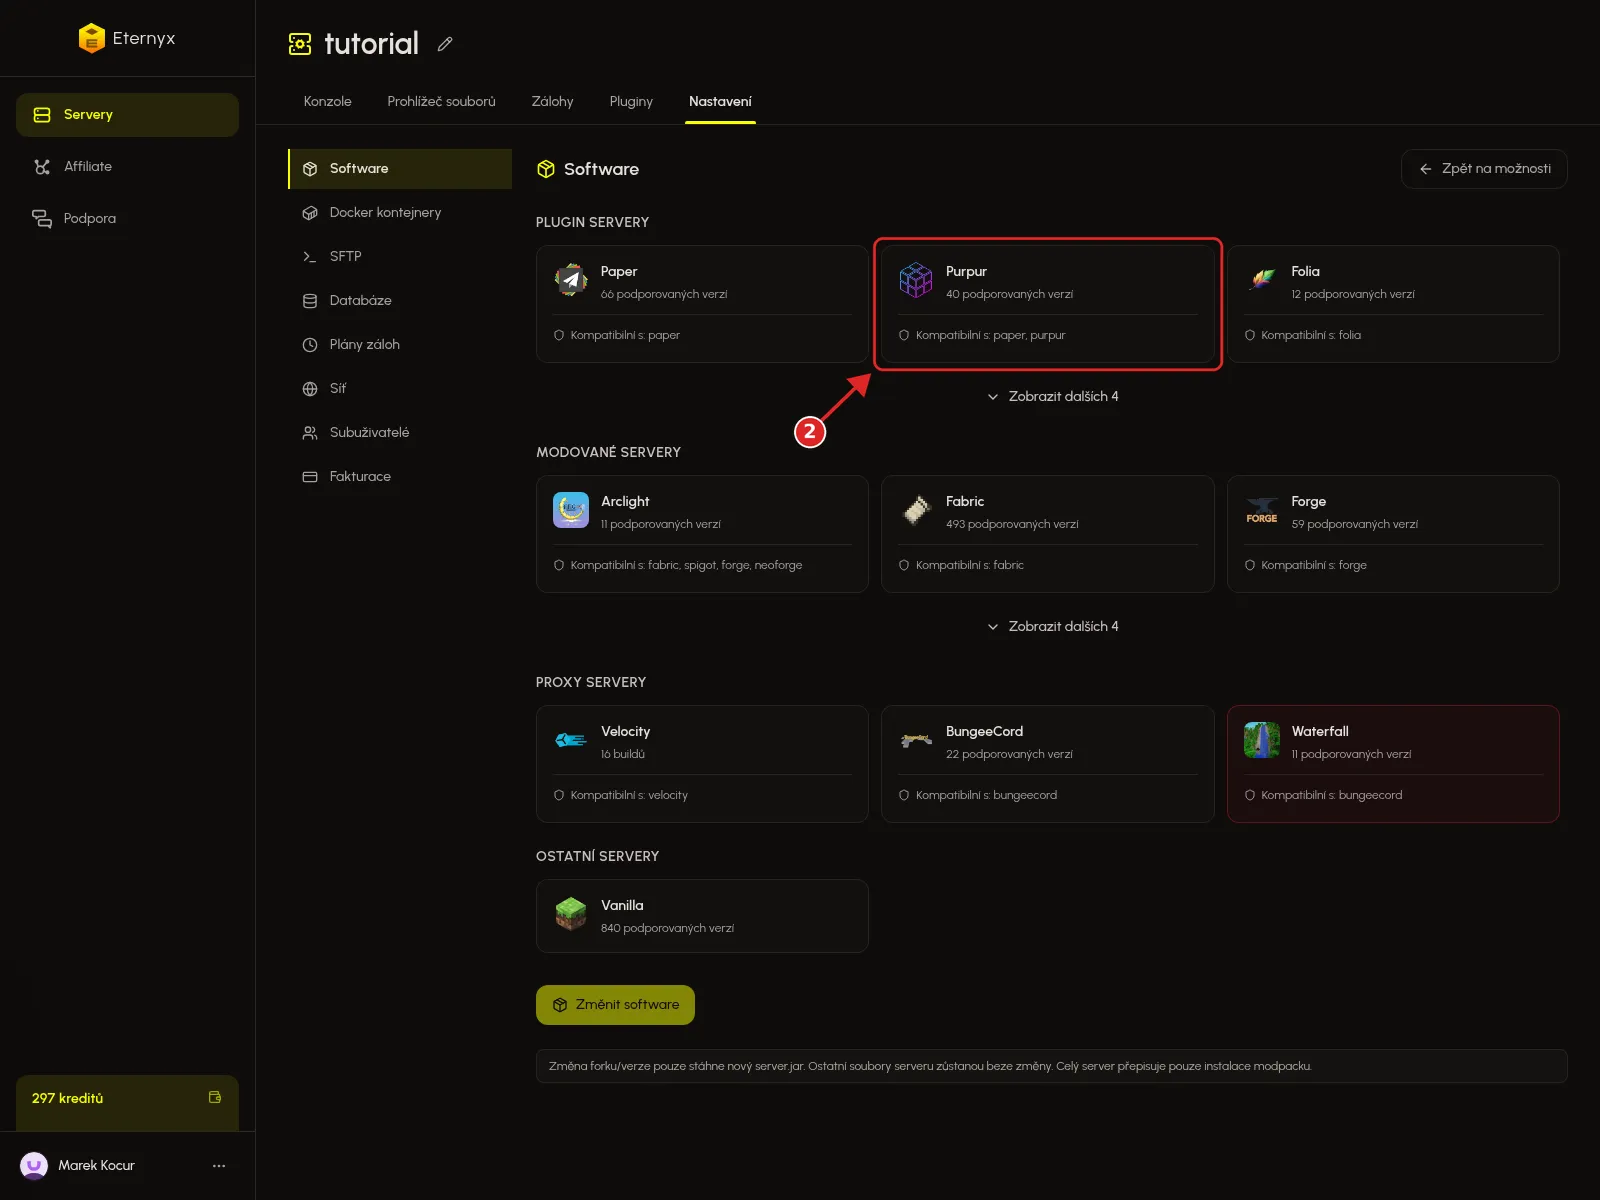Click the "840 podporovaných verzí" text
Viewport: 1600px width, 1200px height.
(667, 929)
